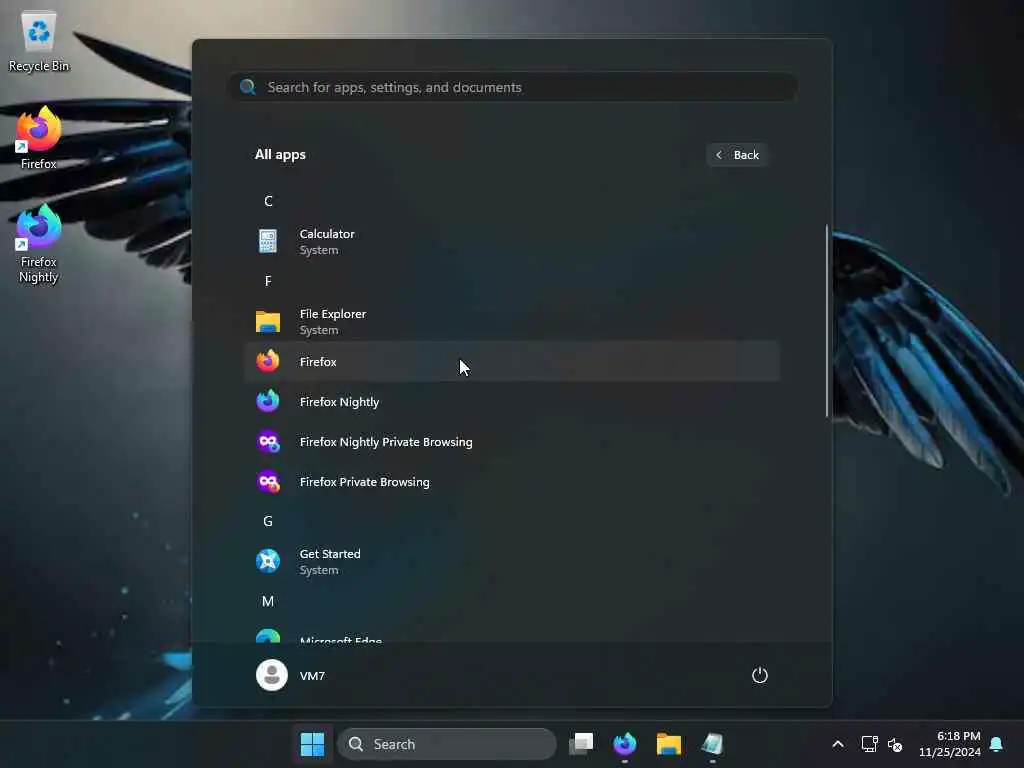Click the network status tray icon
1024x768 pixels.
[869, 744]
